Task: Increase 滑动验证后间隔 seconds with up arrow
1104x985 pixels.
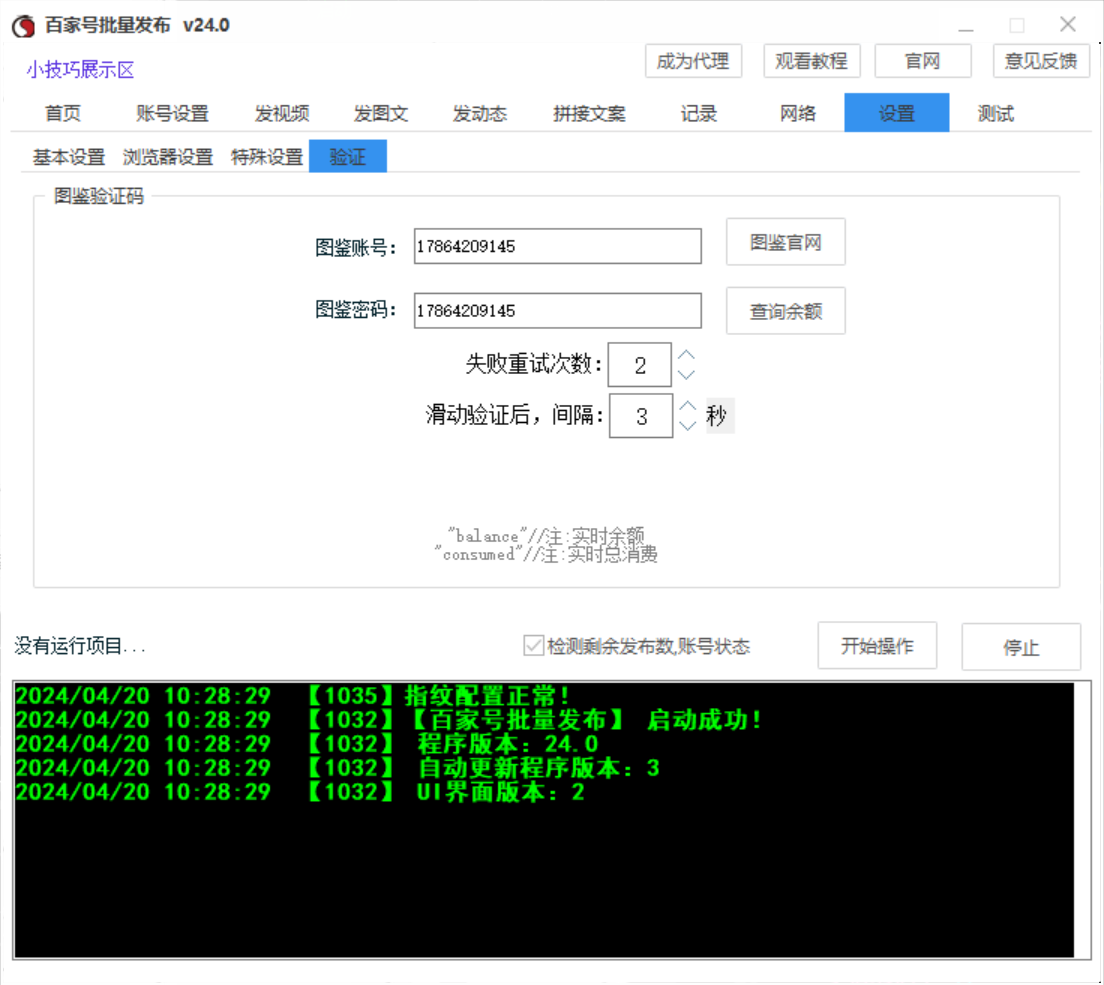Action: (x=688, y=406)
